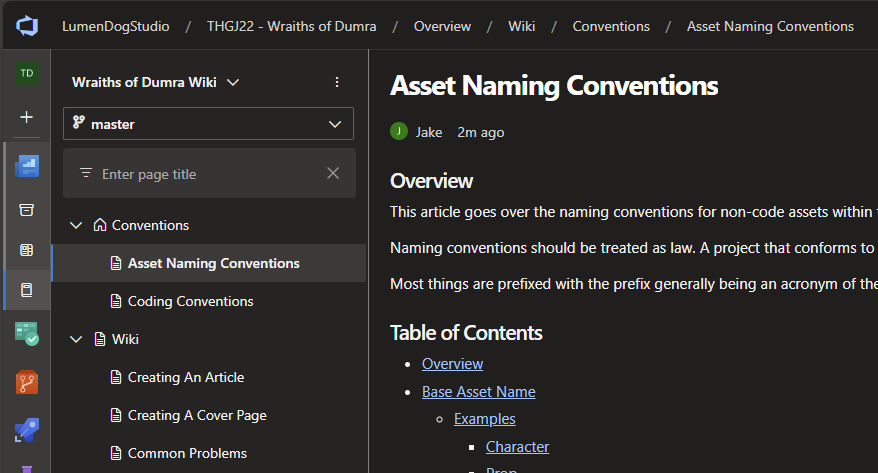Viewport: 878px width, 473px height.
Task: Click the page icon beside Coding Conventions
Action: tap(116, 301)
